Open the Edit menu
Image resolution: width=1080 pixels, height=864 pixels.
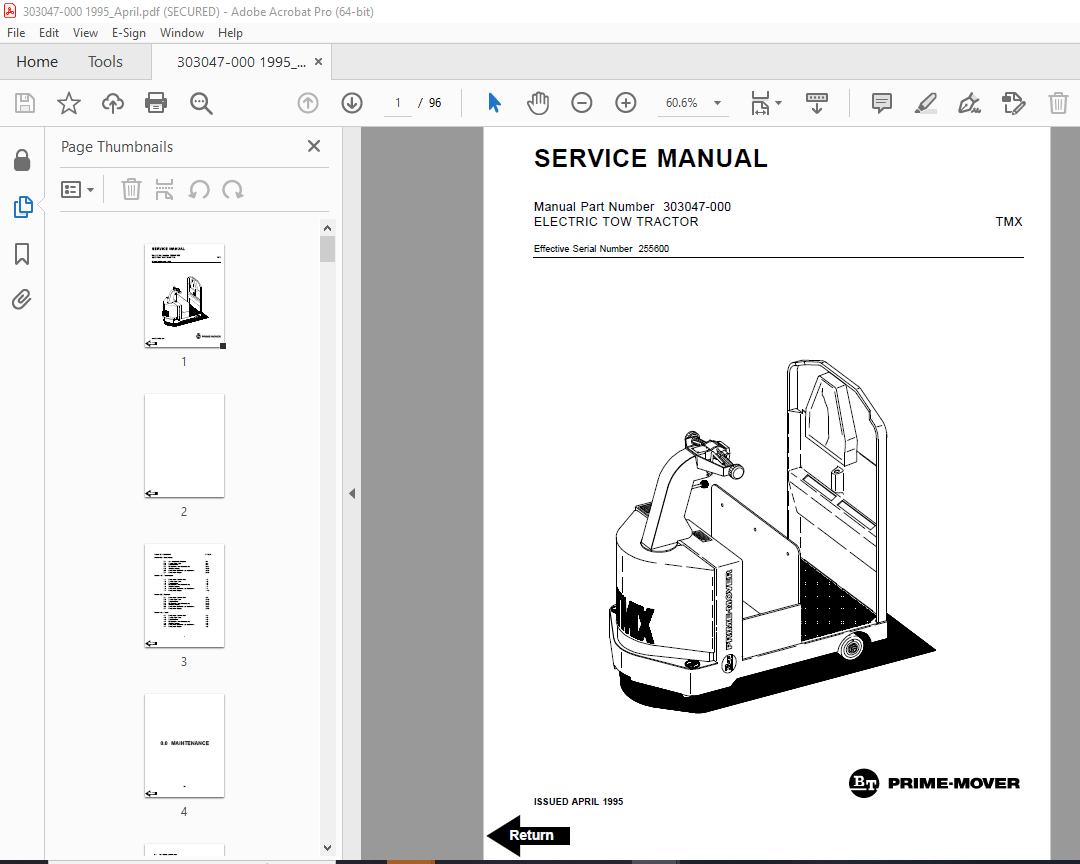pyautogui.click(x=49, y=32)
